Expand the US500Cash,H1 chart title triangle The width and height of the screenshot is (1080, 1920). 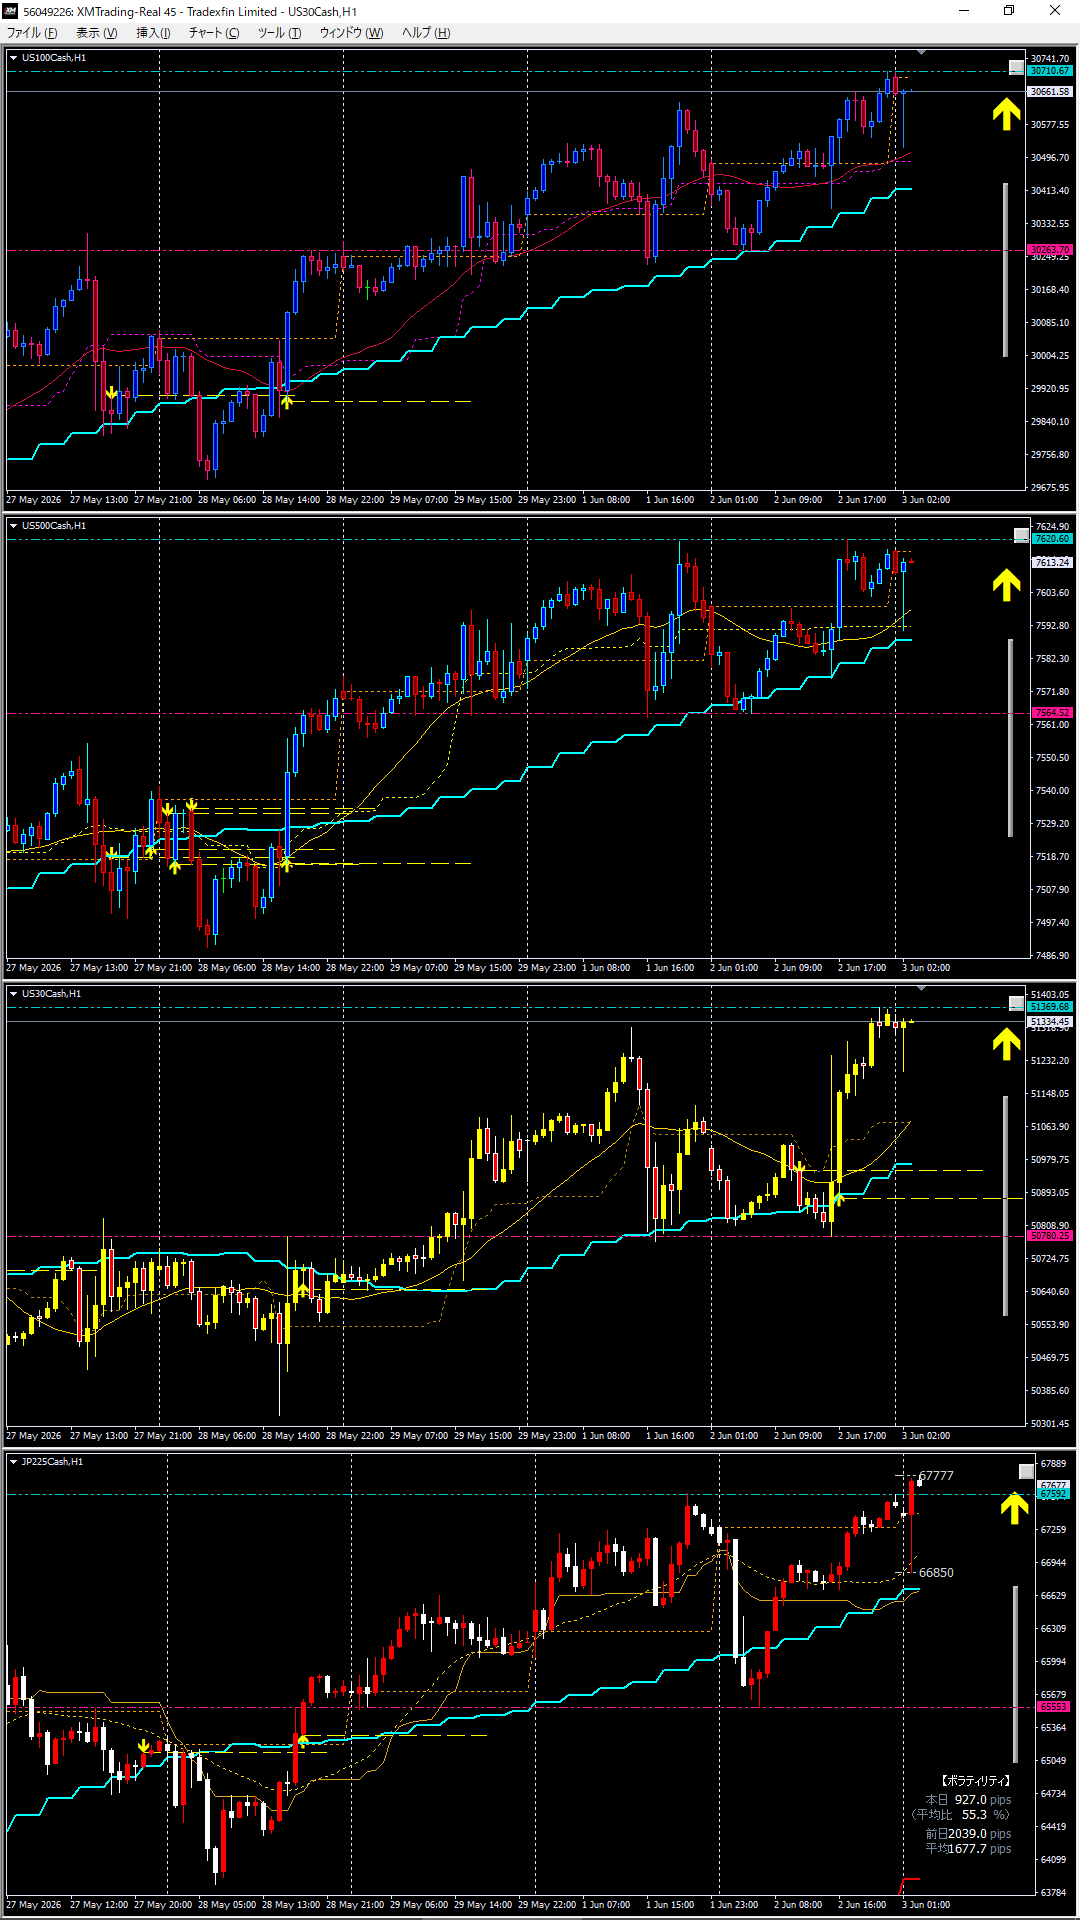(x=13, y=526)
